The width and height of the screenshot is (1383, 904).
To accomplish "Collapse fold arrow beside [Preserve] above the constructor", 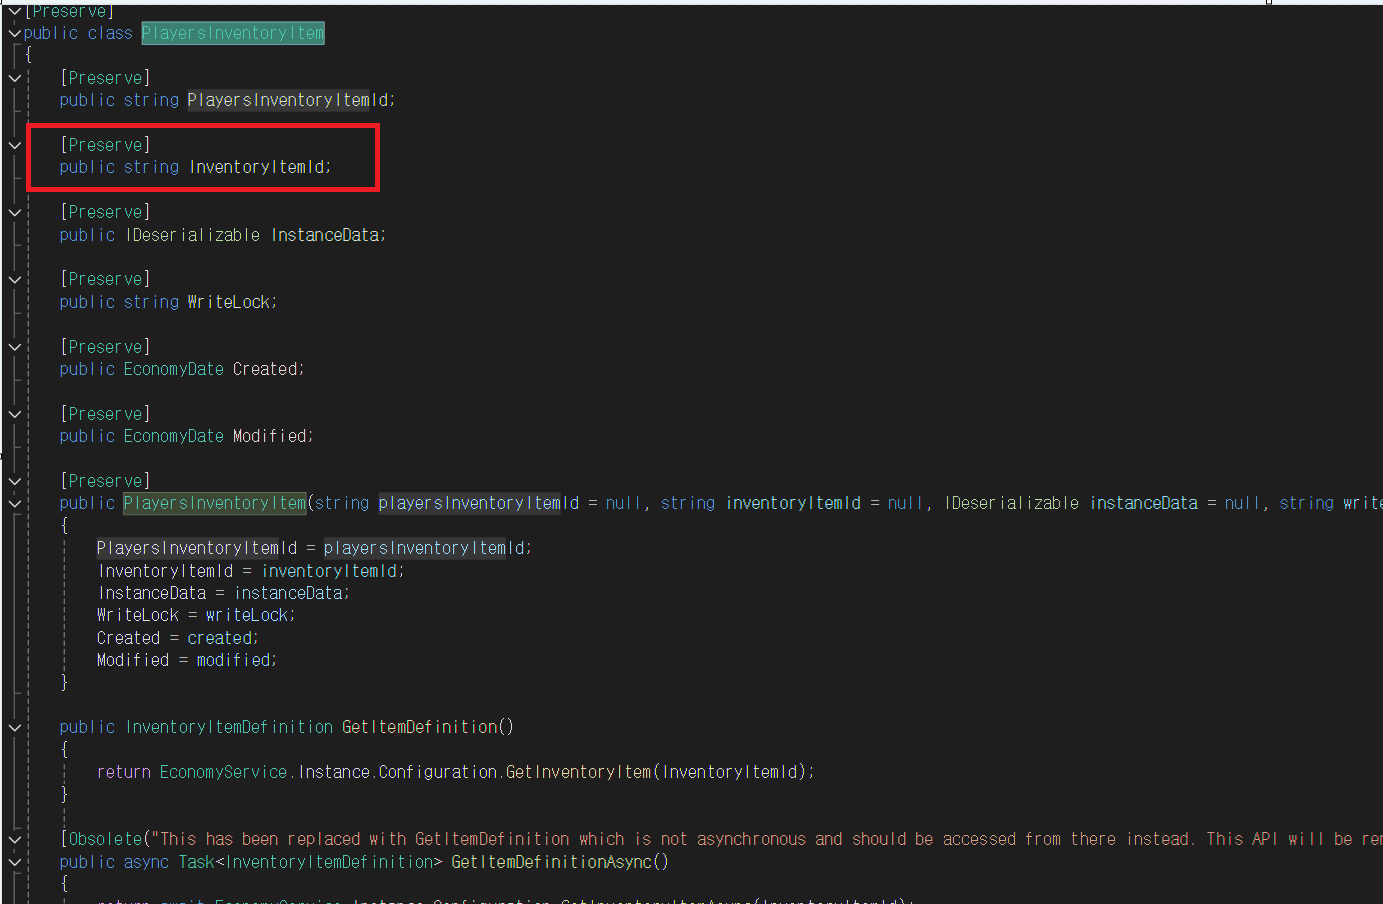I will pos(15,481).
